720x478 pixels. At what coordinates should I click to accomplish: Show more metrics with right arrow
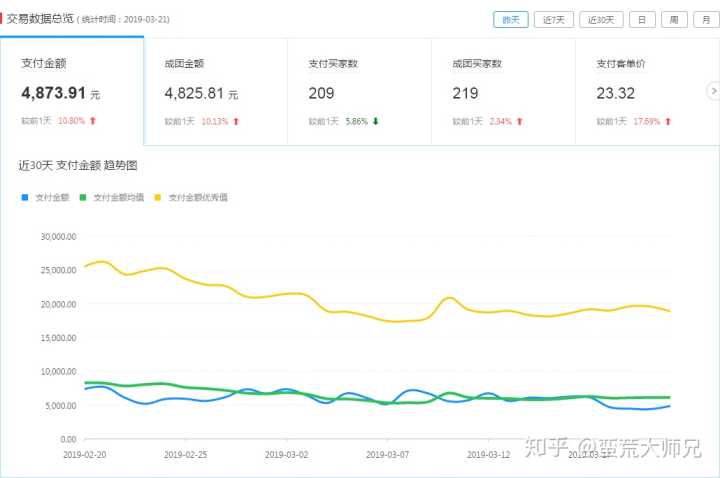click(x=713, y=91)
